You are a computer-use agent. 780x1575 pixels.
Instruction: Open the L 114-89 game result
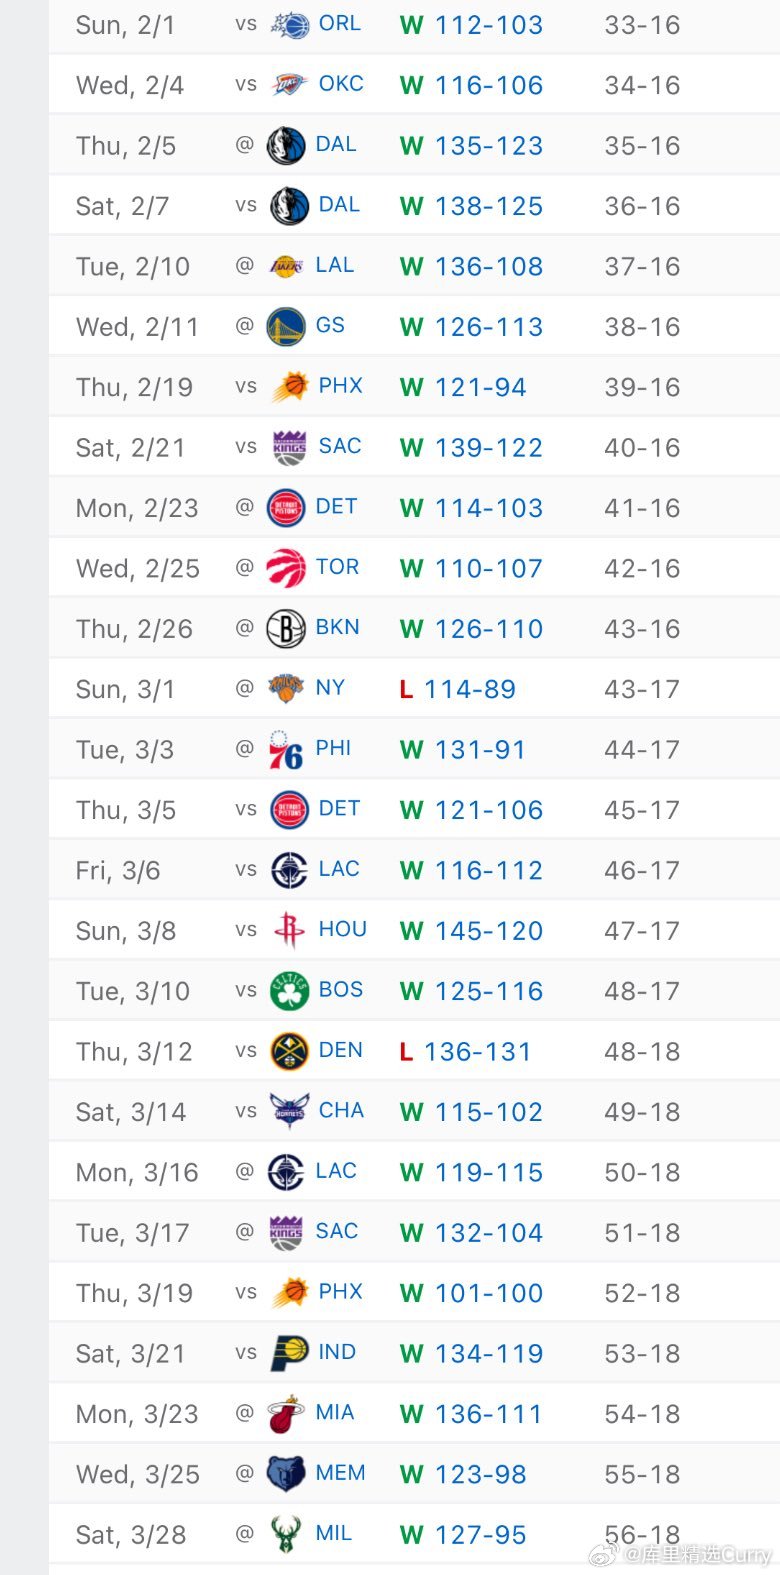[x=458, y=689]
